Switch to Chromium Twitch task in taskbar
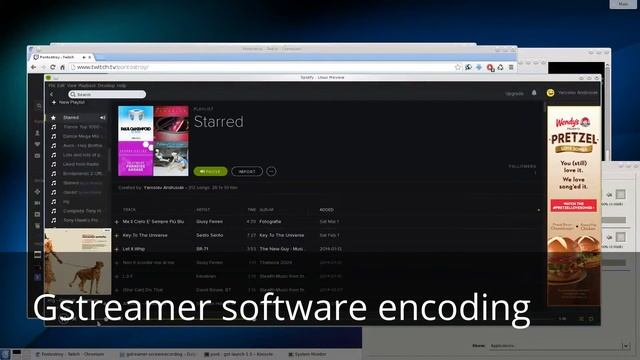 click(x=71, y=354)
